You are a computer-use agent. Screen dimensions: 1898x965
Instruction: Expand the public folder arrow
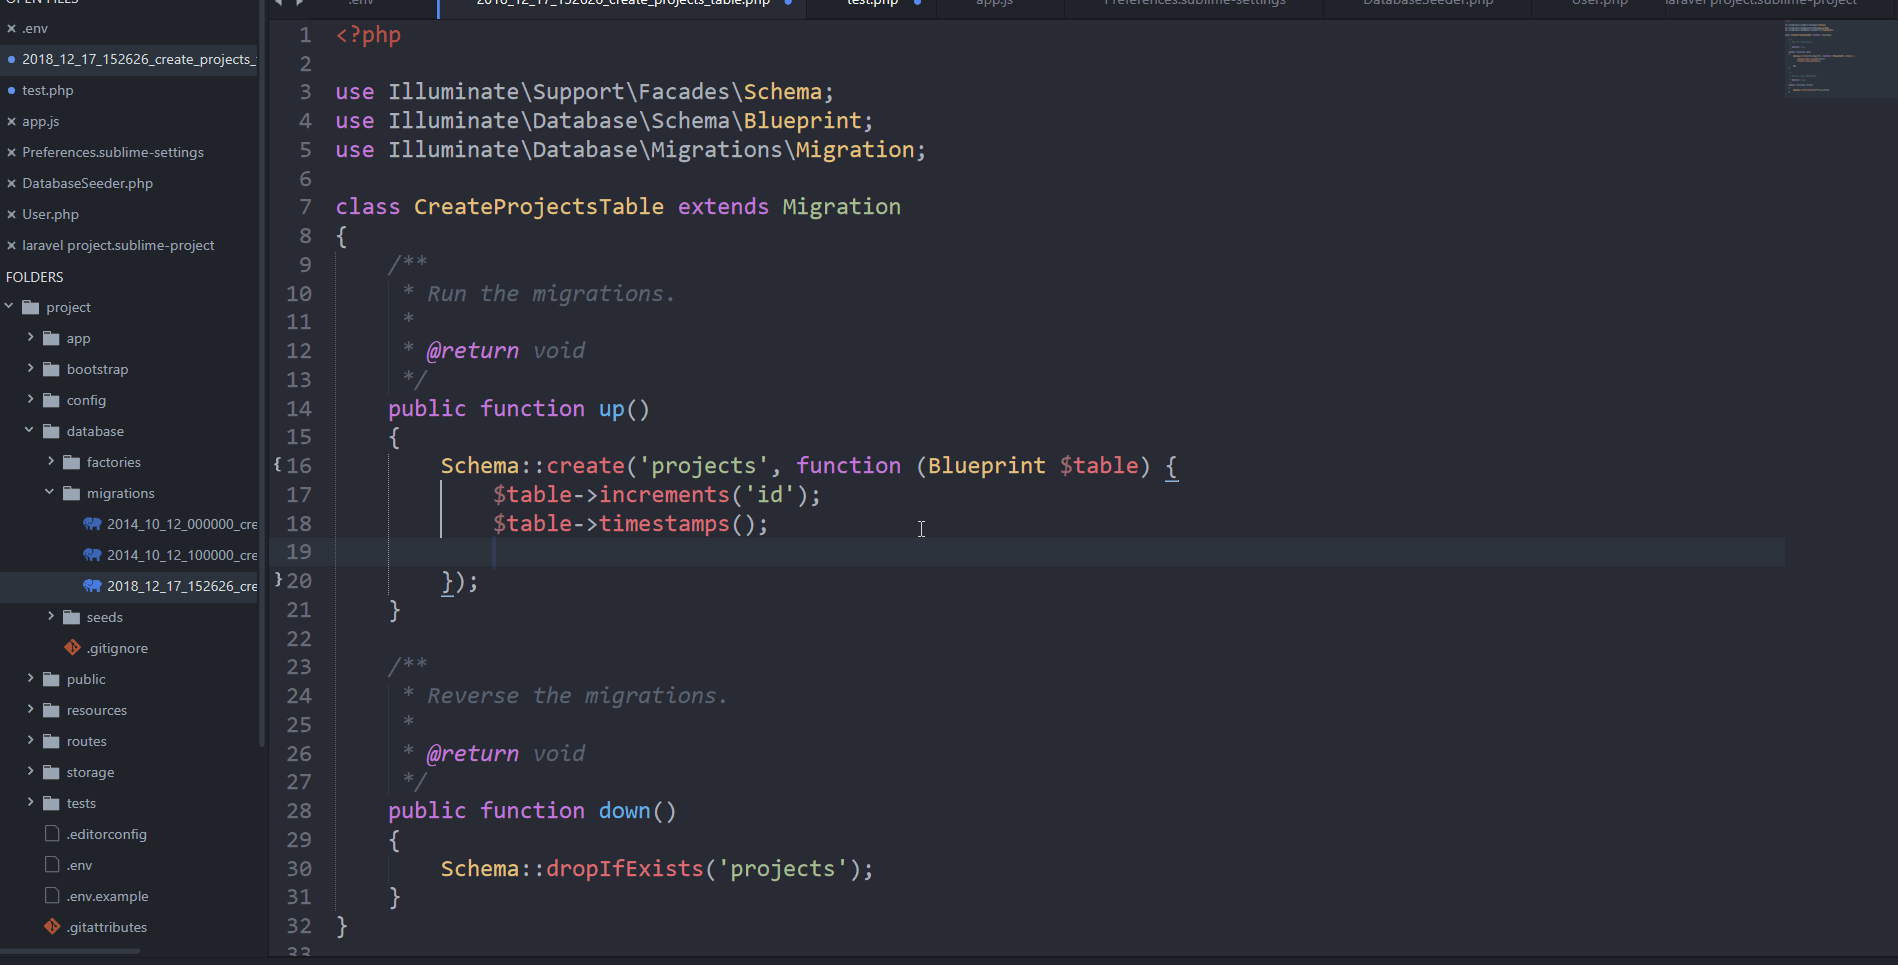pyautogui.click(x=30, y=678)
